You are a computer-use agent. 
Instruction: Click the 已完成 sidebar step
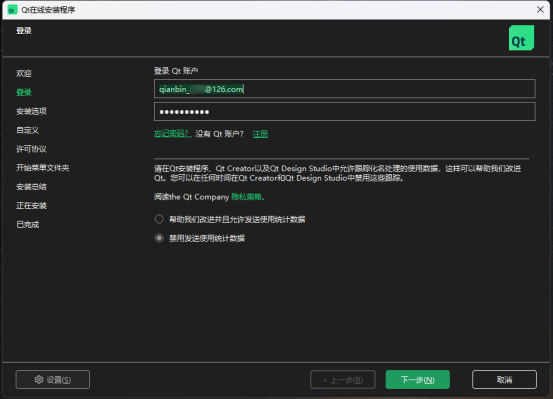(28, 224)
